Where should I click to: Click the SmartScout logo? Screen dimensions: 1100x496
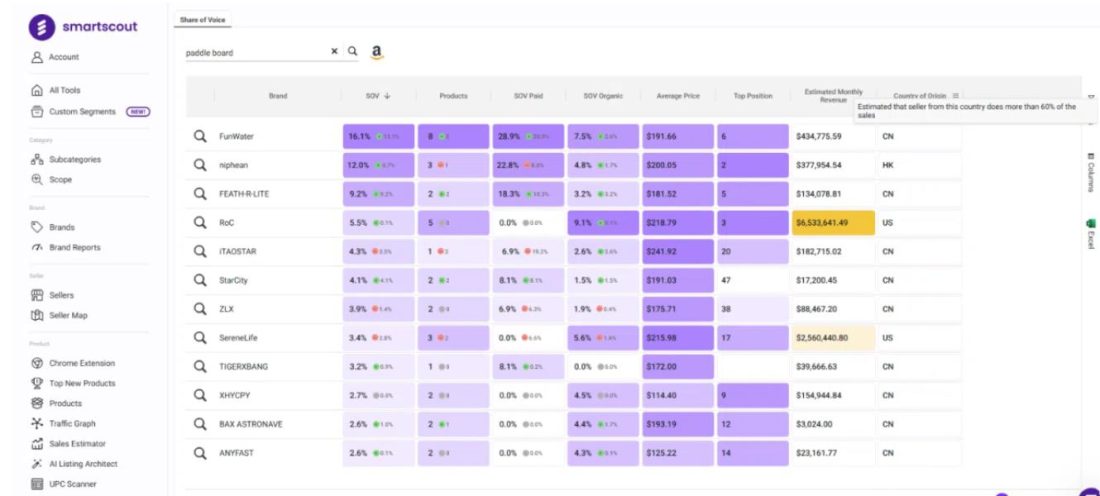click(x=83, y=27)
